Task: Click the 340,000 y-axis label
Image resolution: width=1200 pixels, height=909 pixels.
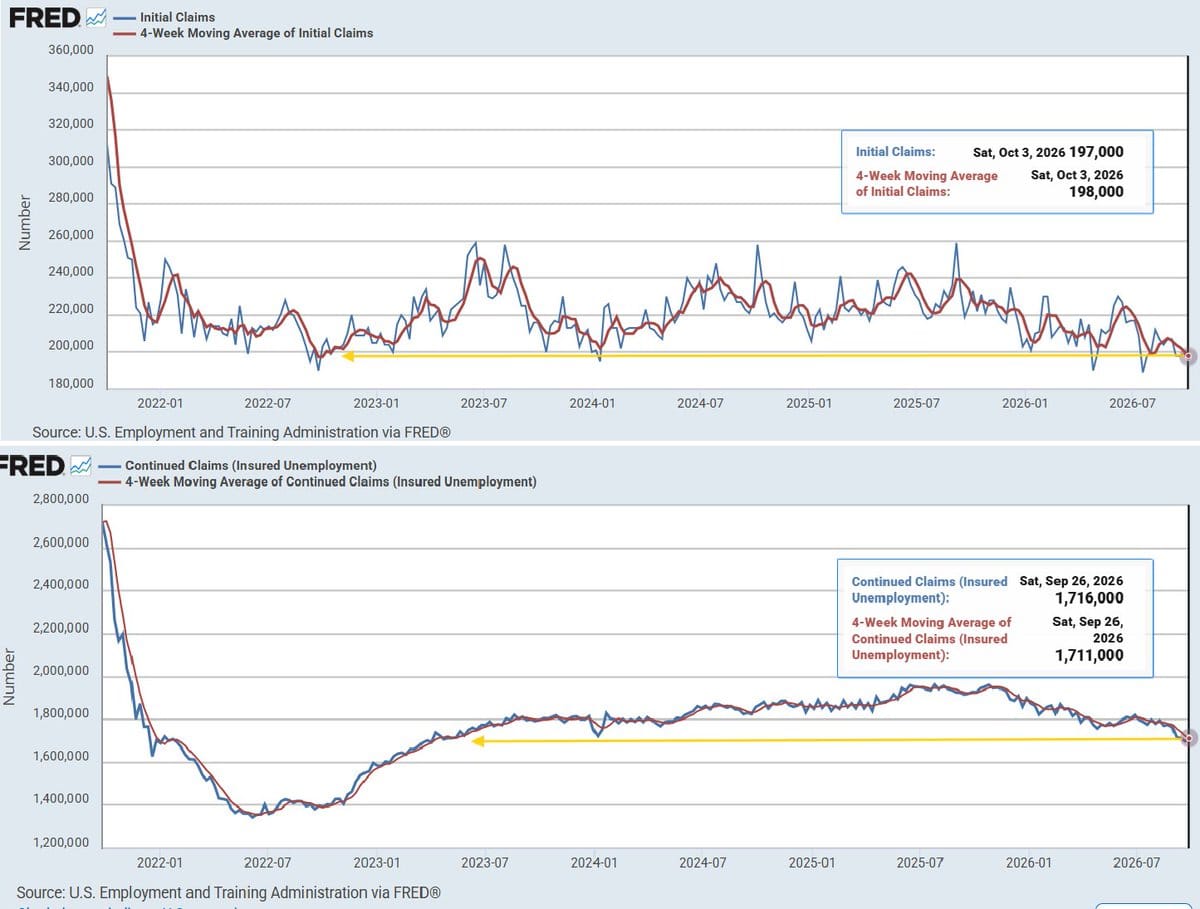Action: pyautogui.click(x=70, y=88)
